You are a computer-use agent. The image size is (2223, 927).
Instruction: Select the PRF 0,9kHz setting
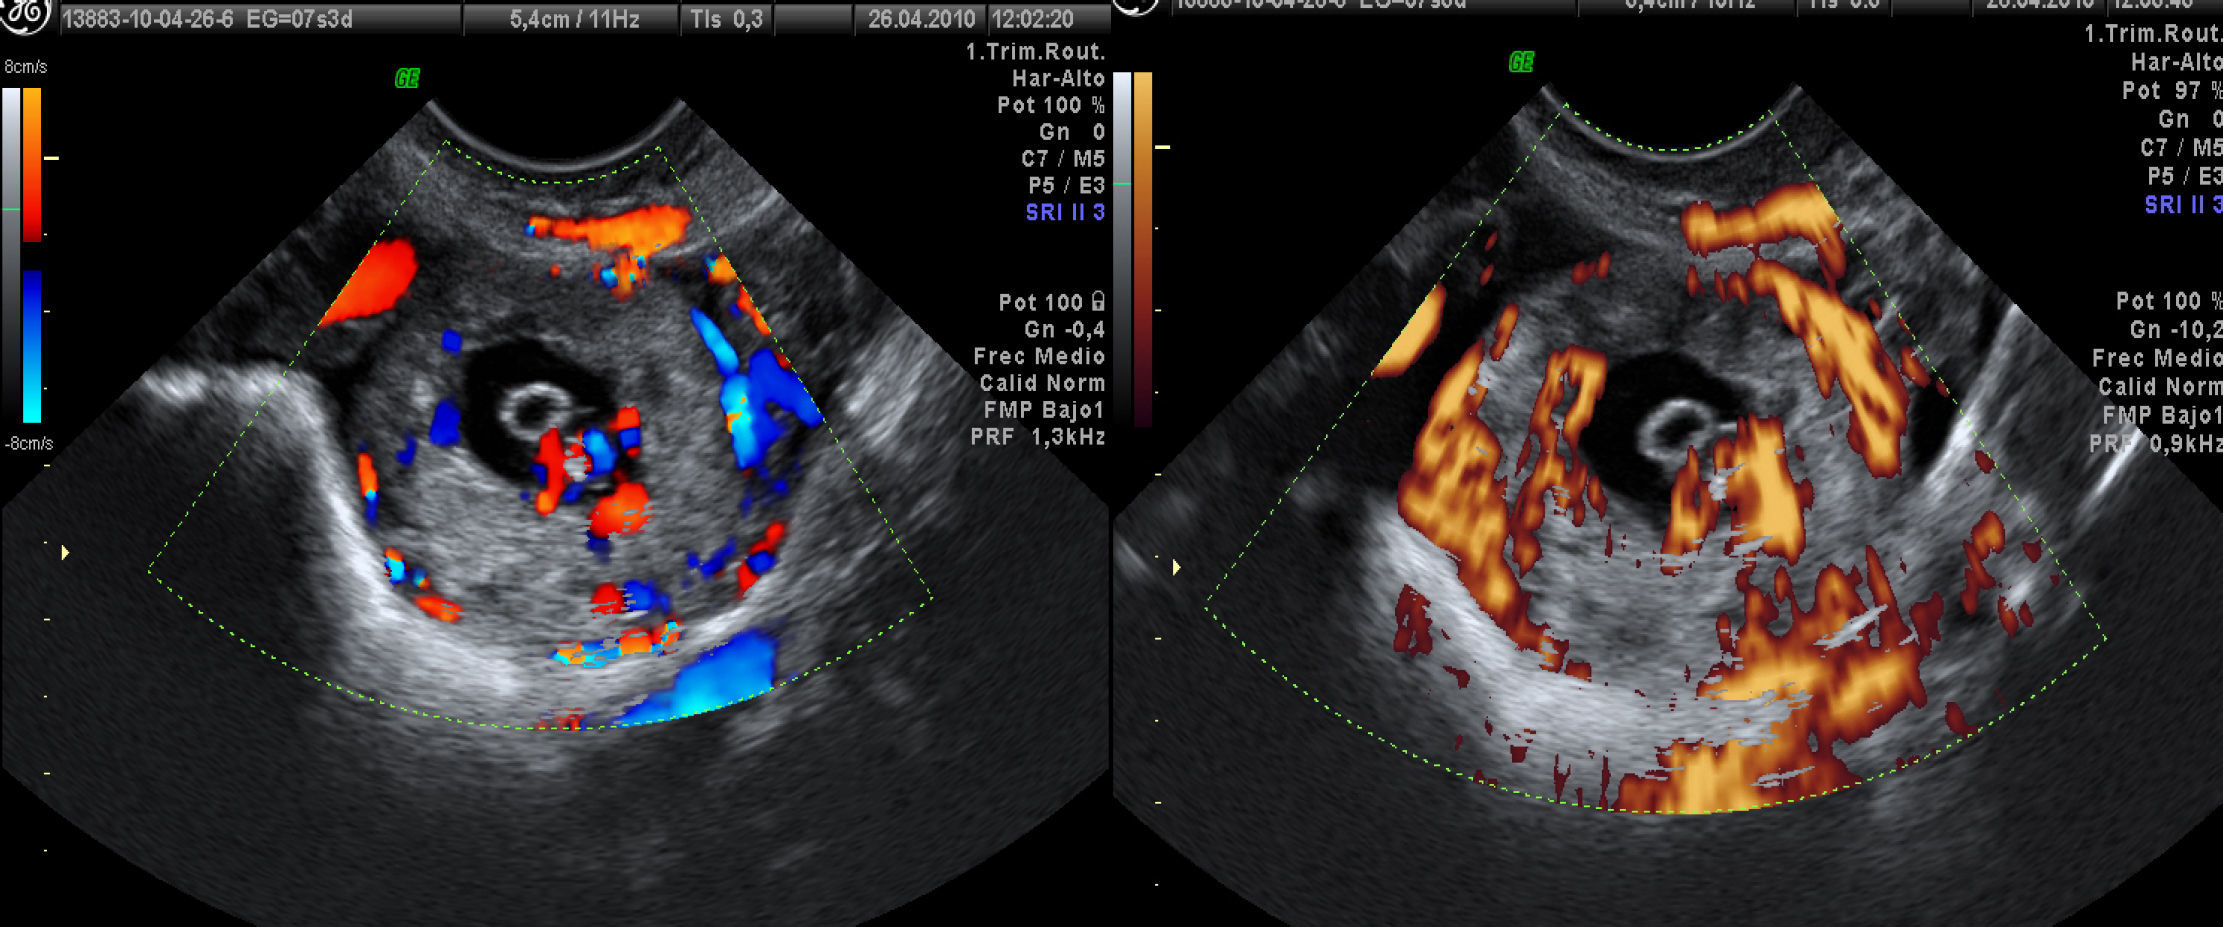click(2154, 442)
